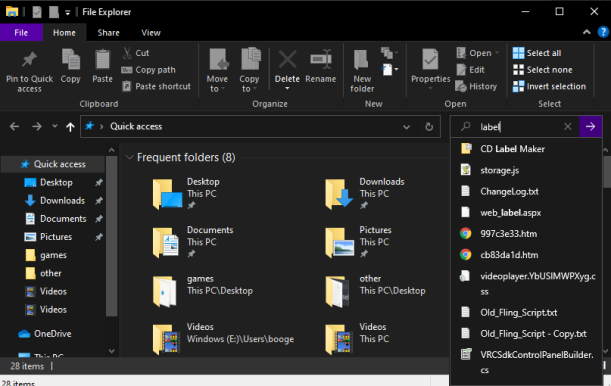Open the recent locations dropdown
611x386 pixels.
[x=55, y=126]
